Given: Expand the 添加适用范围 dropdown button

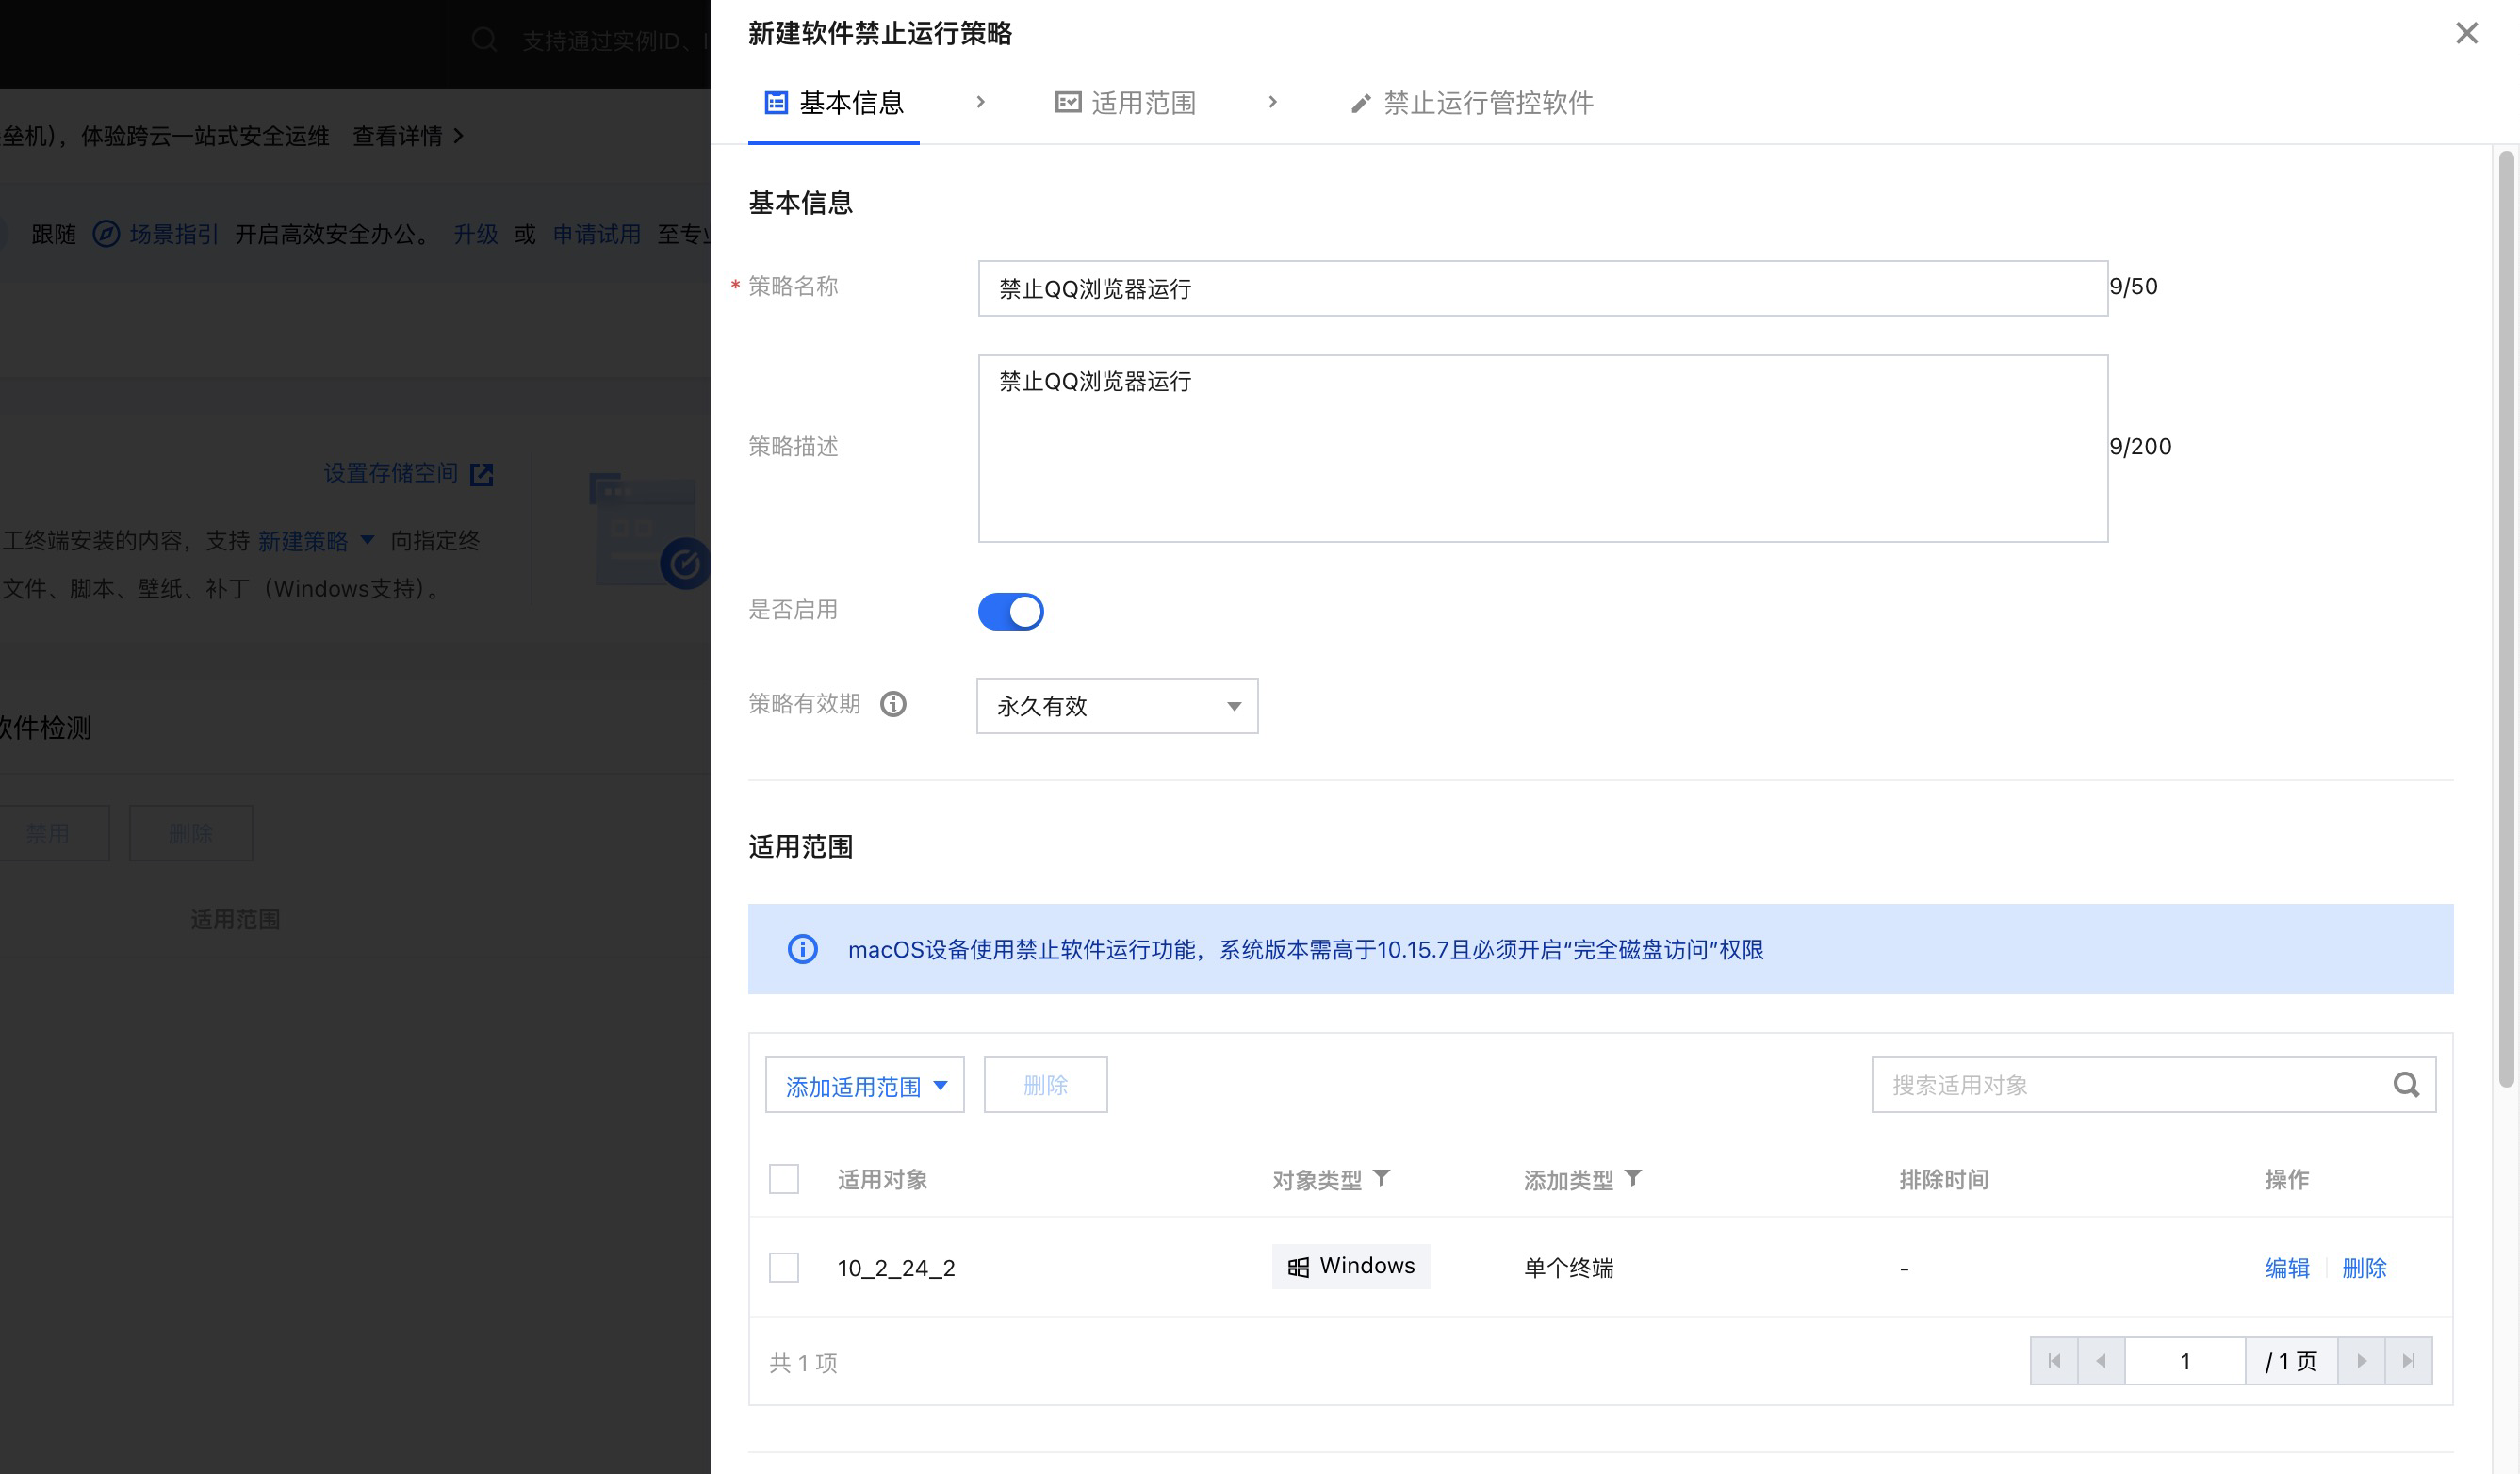Looking at the screenshot, I should tap(865, 1086).
